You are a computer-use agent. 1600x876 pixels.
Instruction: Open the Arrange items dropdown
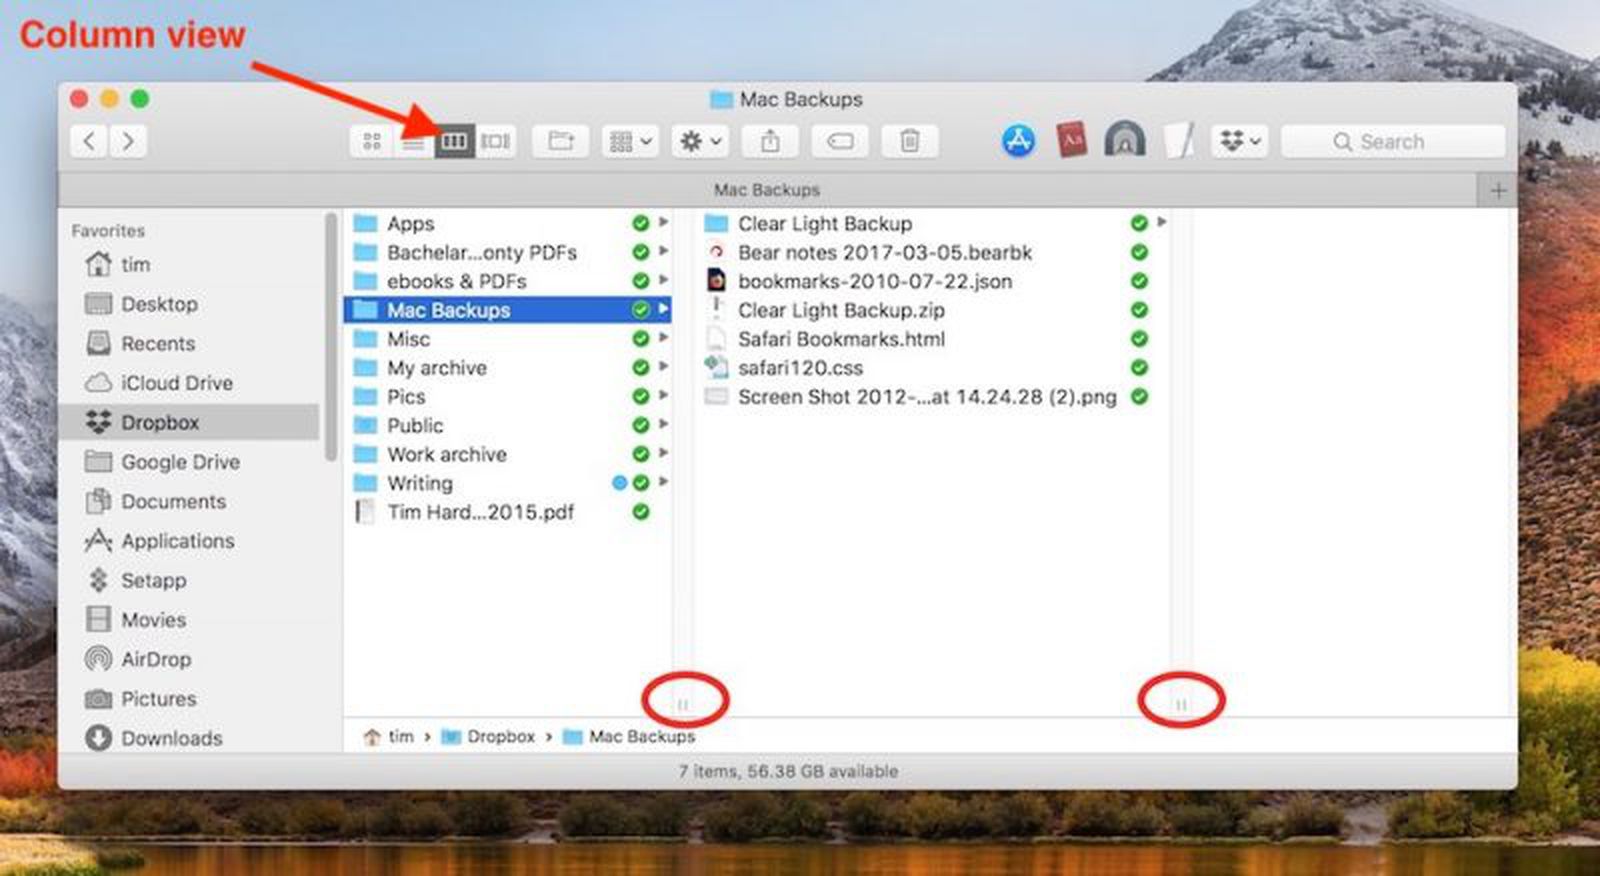point(630,142)
